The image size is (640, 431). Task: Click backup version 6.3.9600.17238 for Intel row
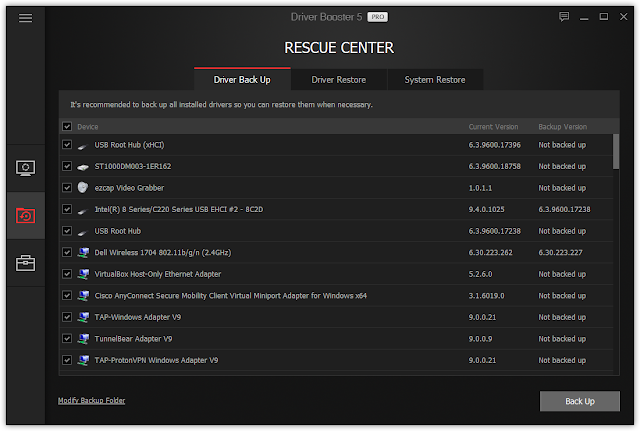(x=564, y=210)
